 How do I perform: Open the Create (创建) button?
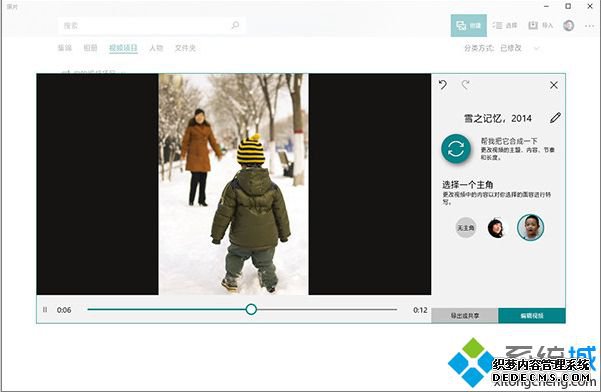pyautogui.click(x=468, y=26)
